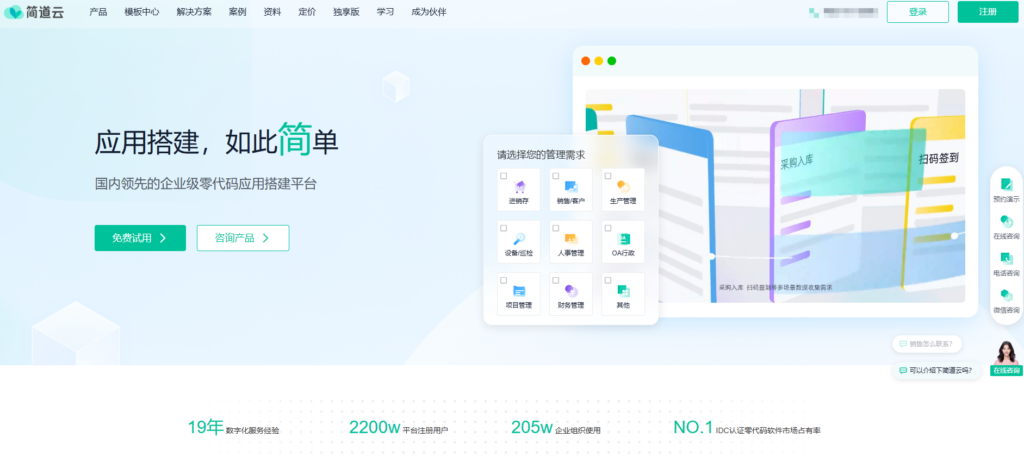
Task: Go to the 案例 page
Action: (x=238, y=12)
